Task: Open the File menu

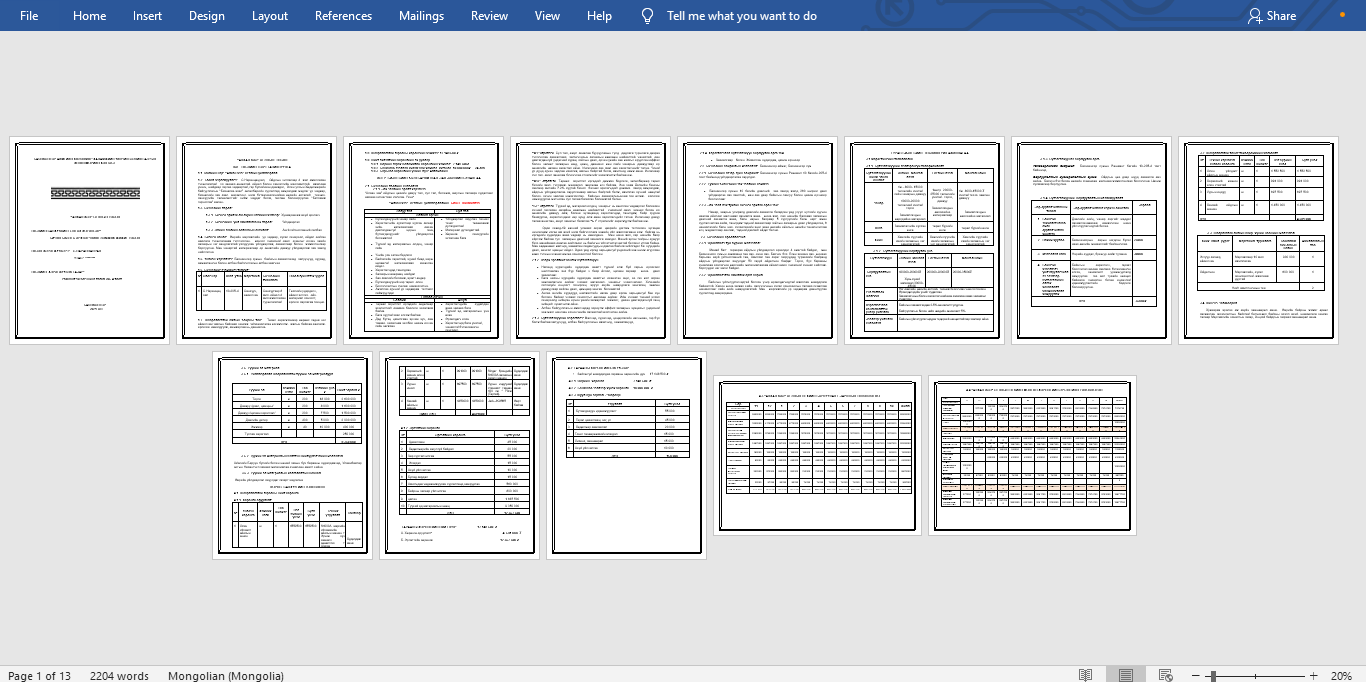Action: (29, 16)
